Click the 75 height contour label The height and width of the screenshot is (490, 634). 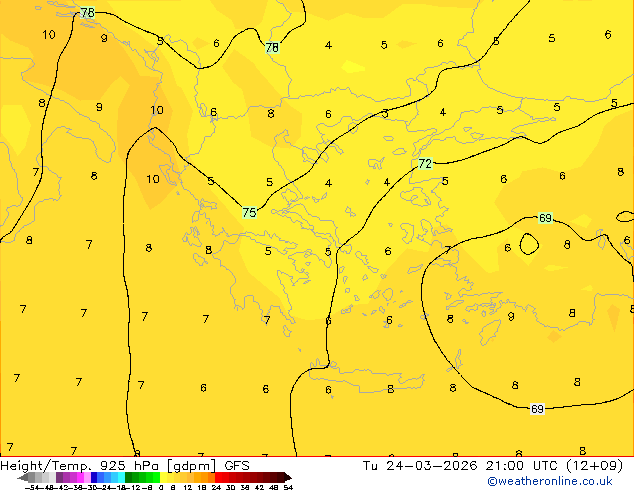pyautogui.click(x=249, y=212)
